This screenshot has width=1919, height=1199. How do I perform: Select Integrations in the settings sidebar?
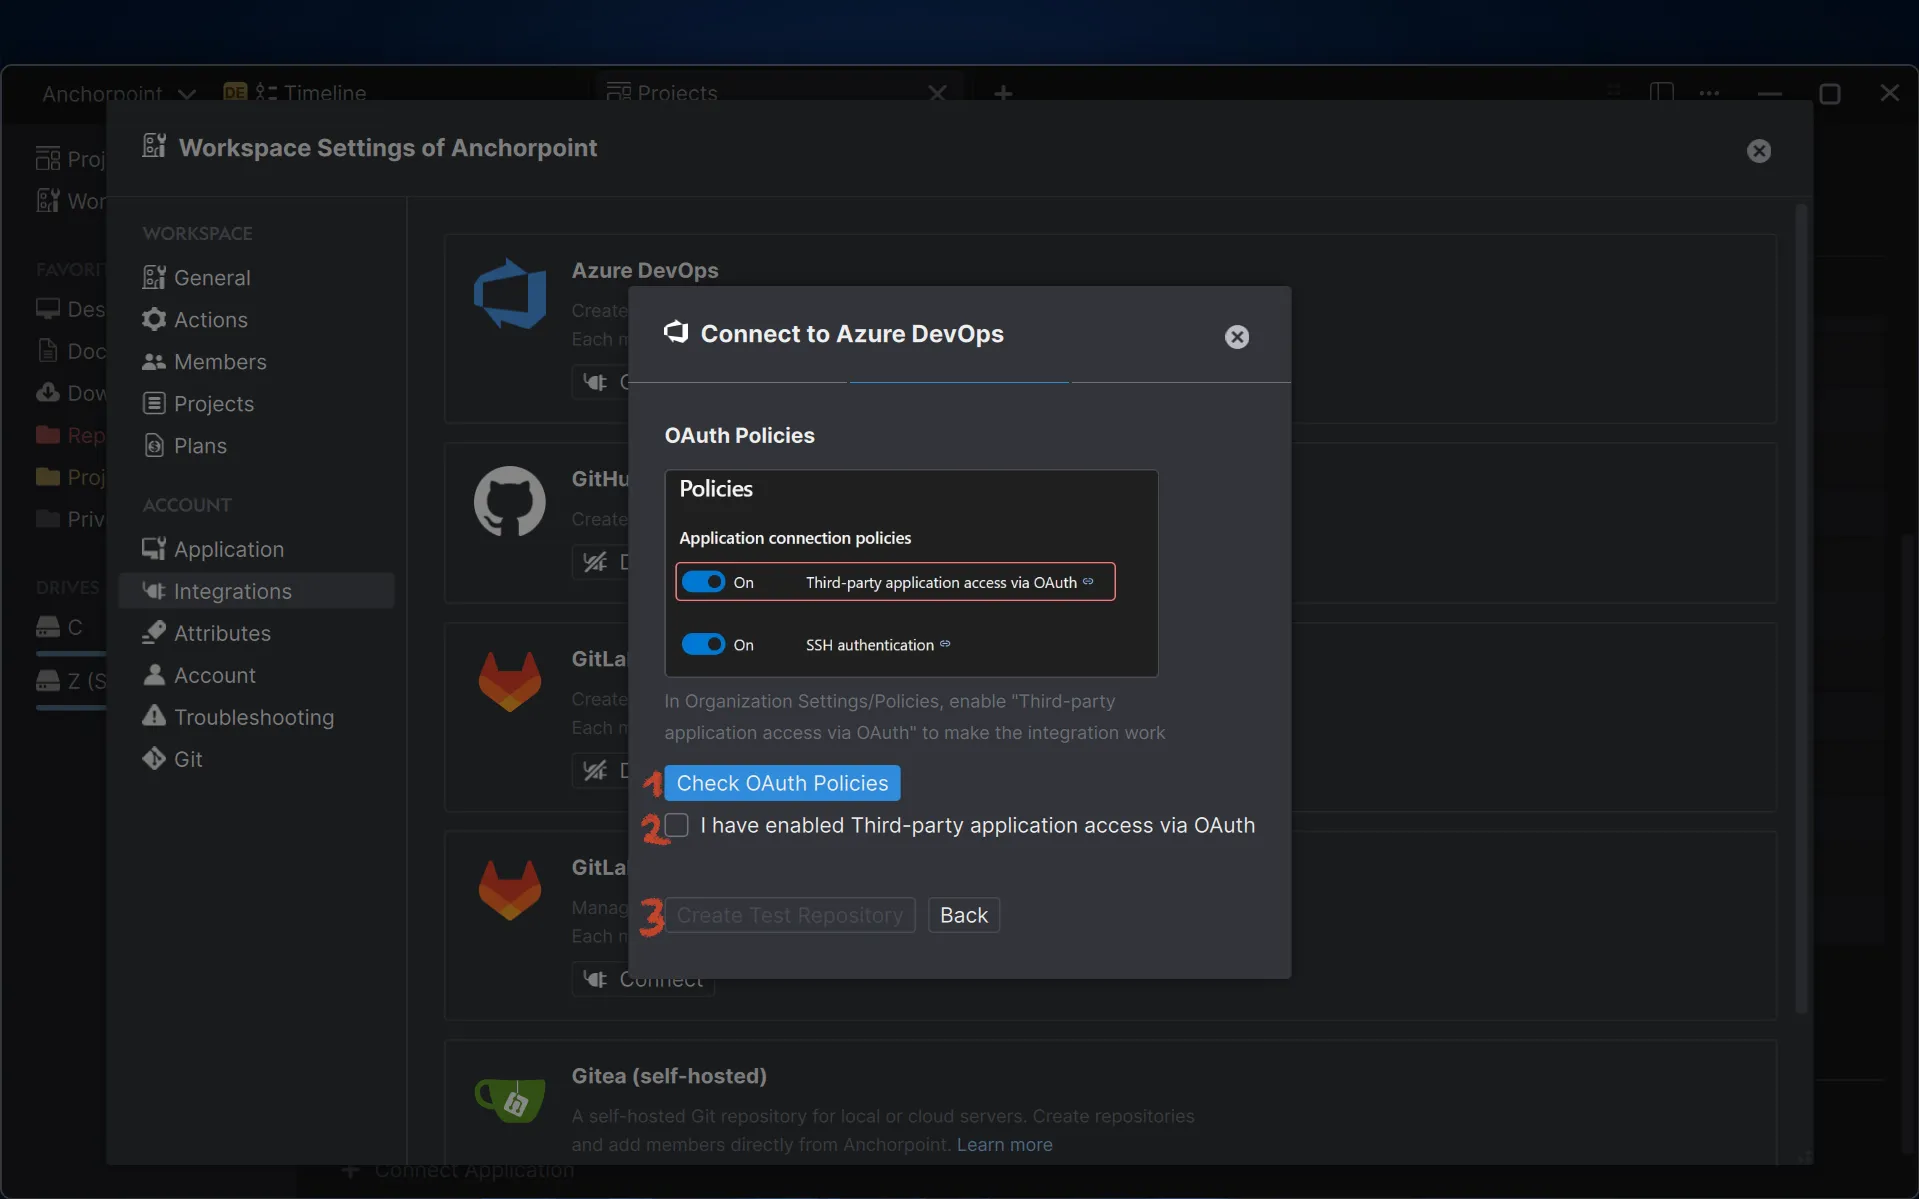point(256,591)
